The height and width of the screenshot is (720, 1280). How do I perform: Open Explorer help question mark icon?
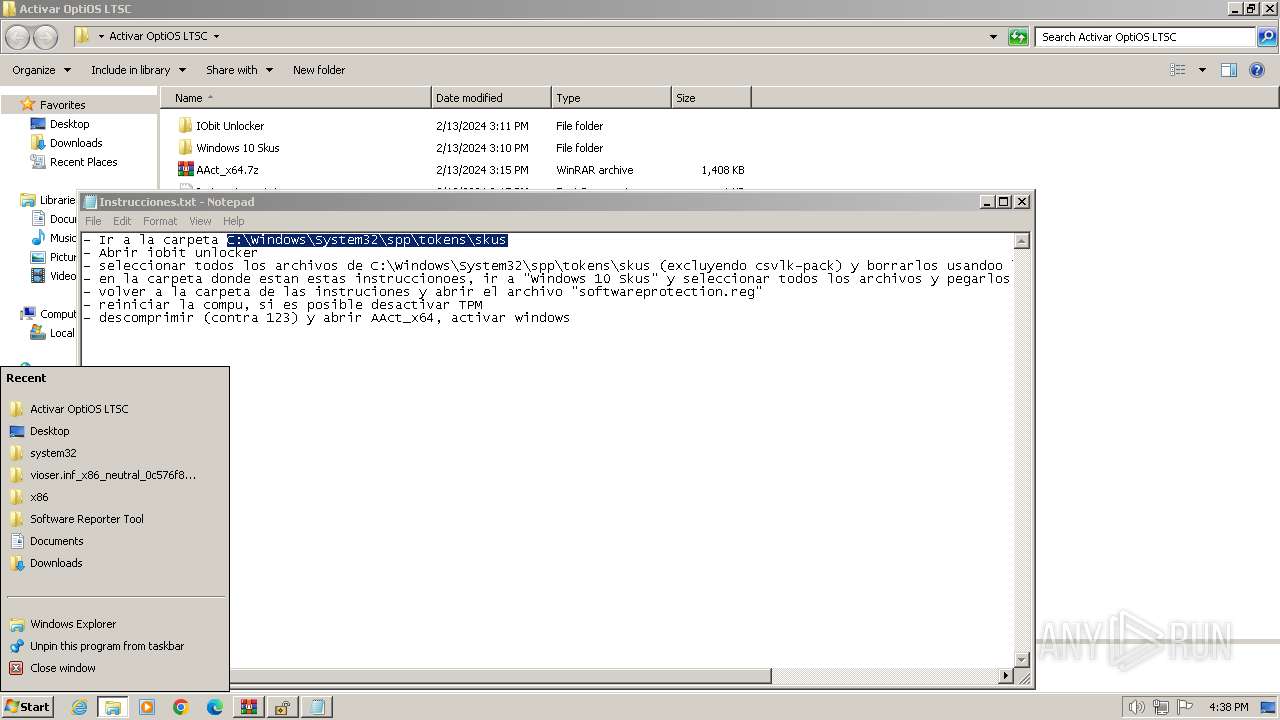coord(1257,70)
